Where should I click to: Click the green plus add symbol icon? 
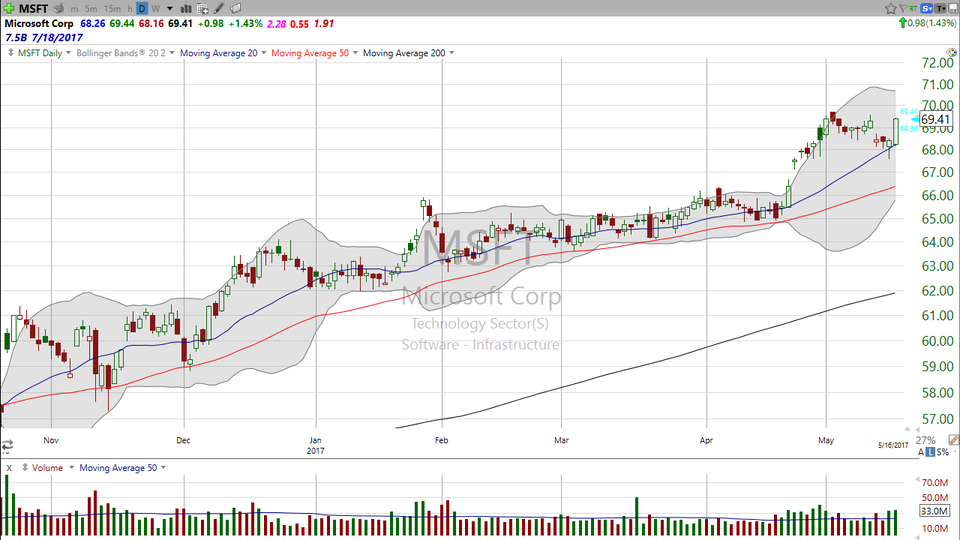pyautogui.click(x=9, y=8)
